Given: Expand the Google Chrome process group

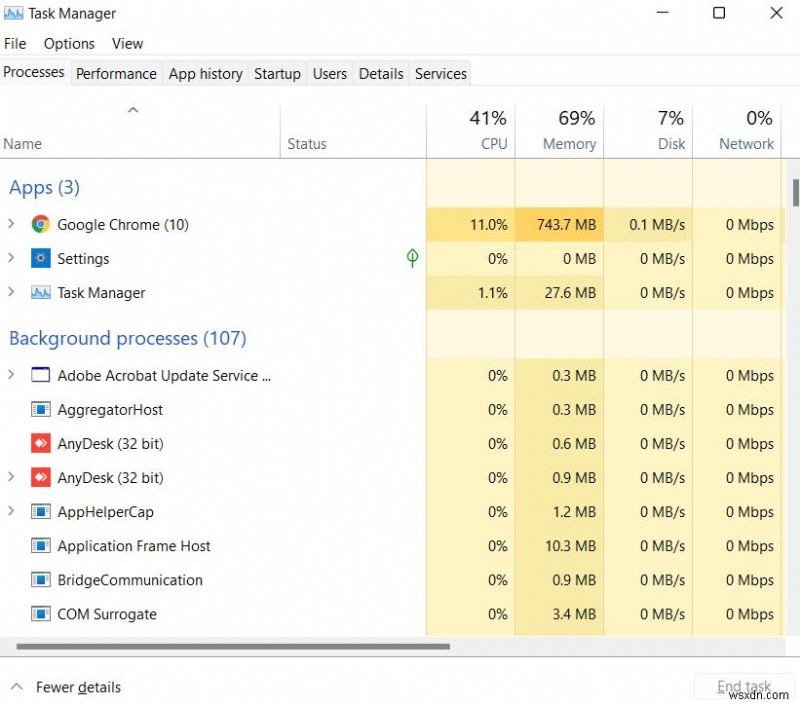Looking at the screenshot, I should point(11,225).
